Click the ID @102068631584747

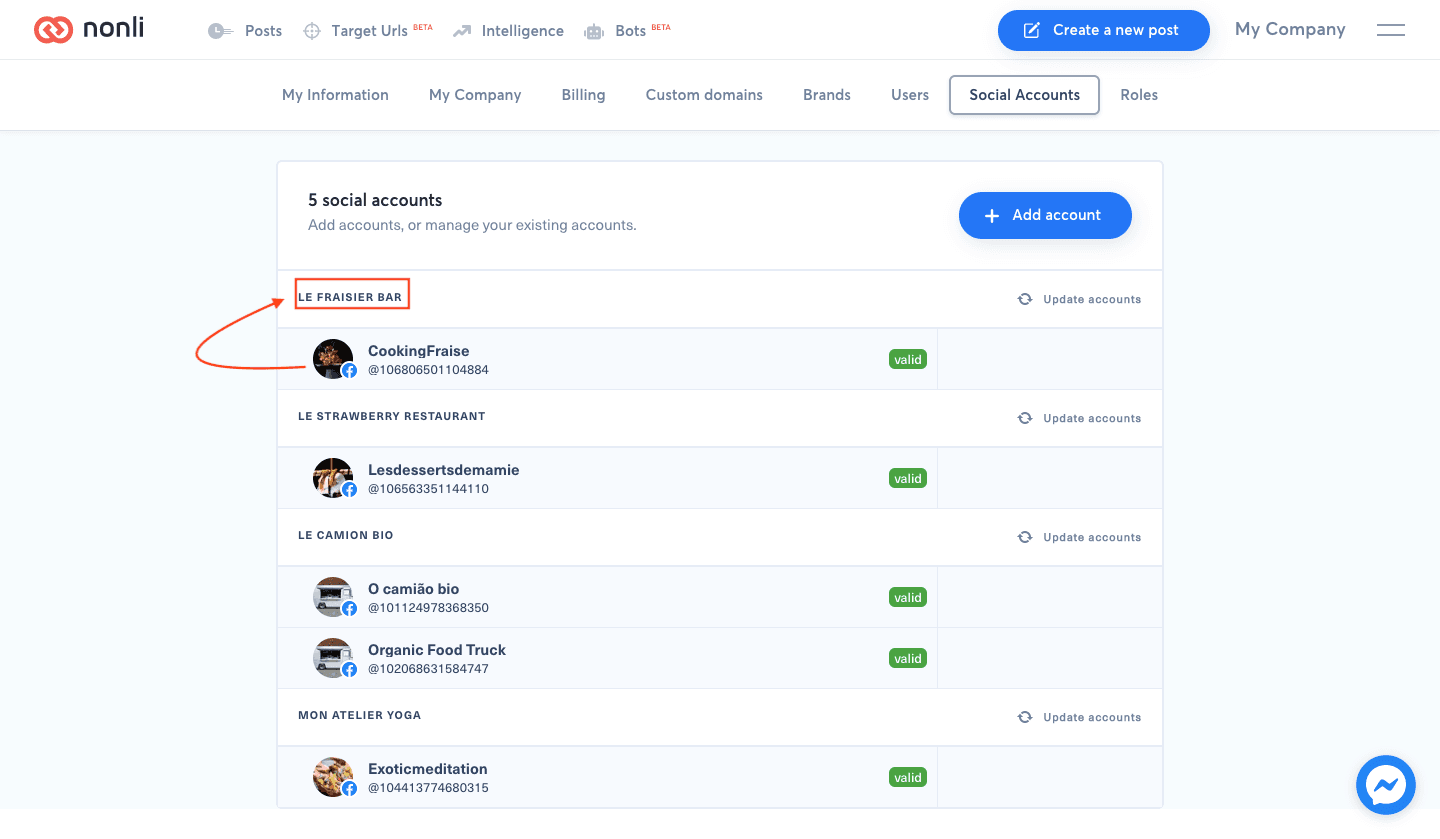coord(428,669)
